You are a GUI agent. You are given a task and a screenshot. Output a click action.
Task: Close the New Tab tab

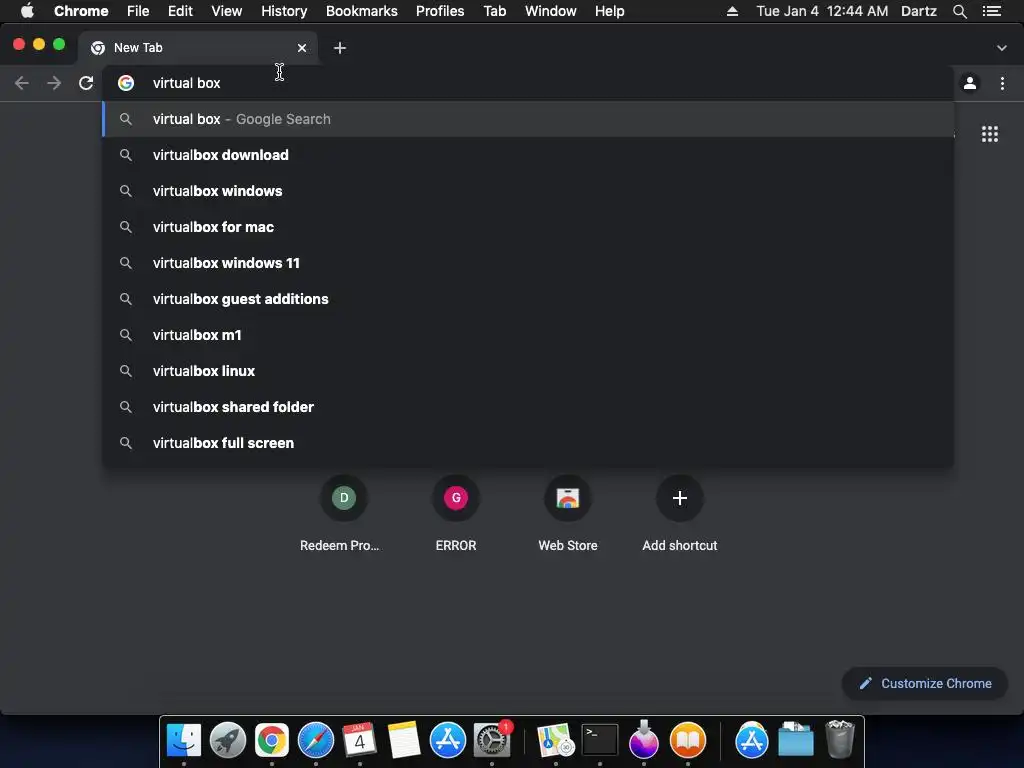coord(302,48)
